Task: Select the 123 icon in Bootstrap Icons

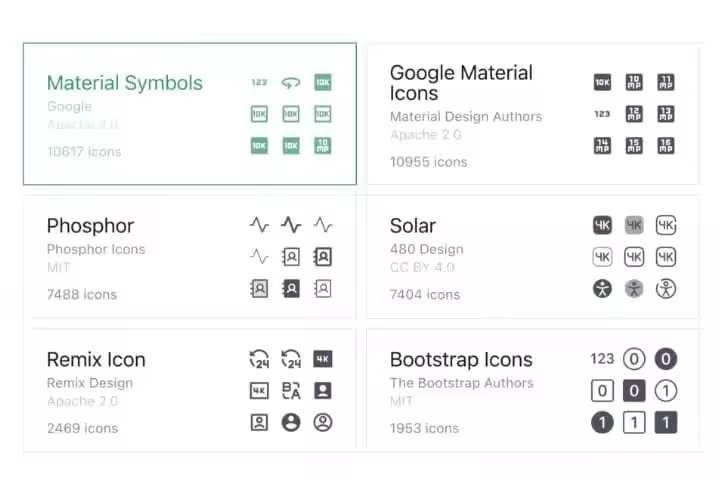Action: click(x=602, y=359)
